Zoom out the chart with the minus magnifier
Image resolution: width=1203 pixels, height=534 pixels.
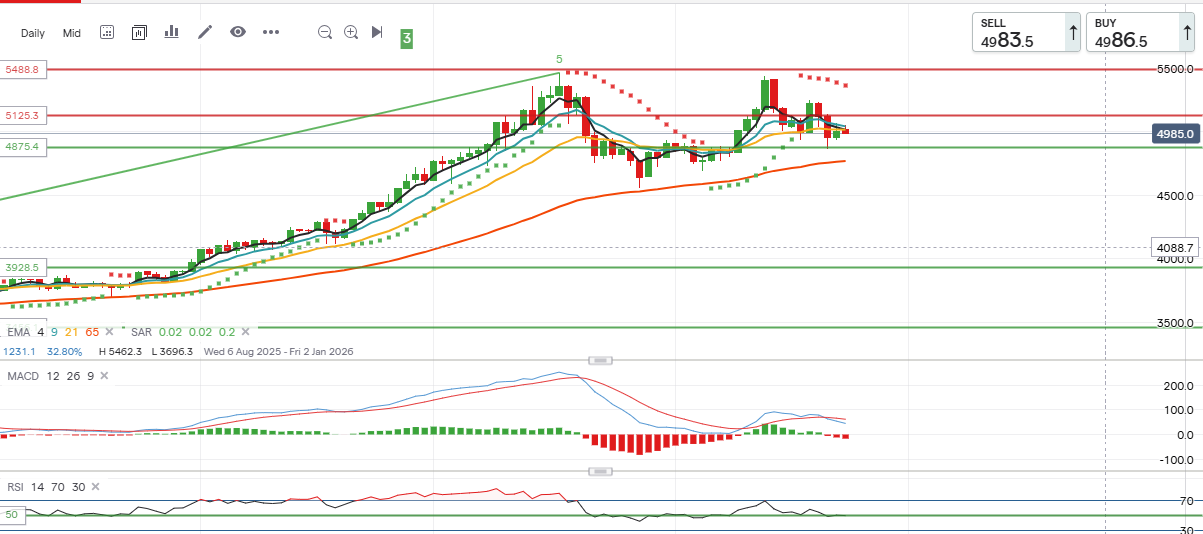(x=325, y=32)
